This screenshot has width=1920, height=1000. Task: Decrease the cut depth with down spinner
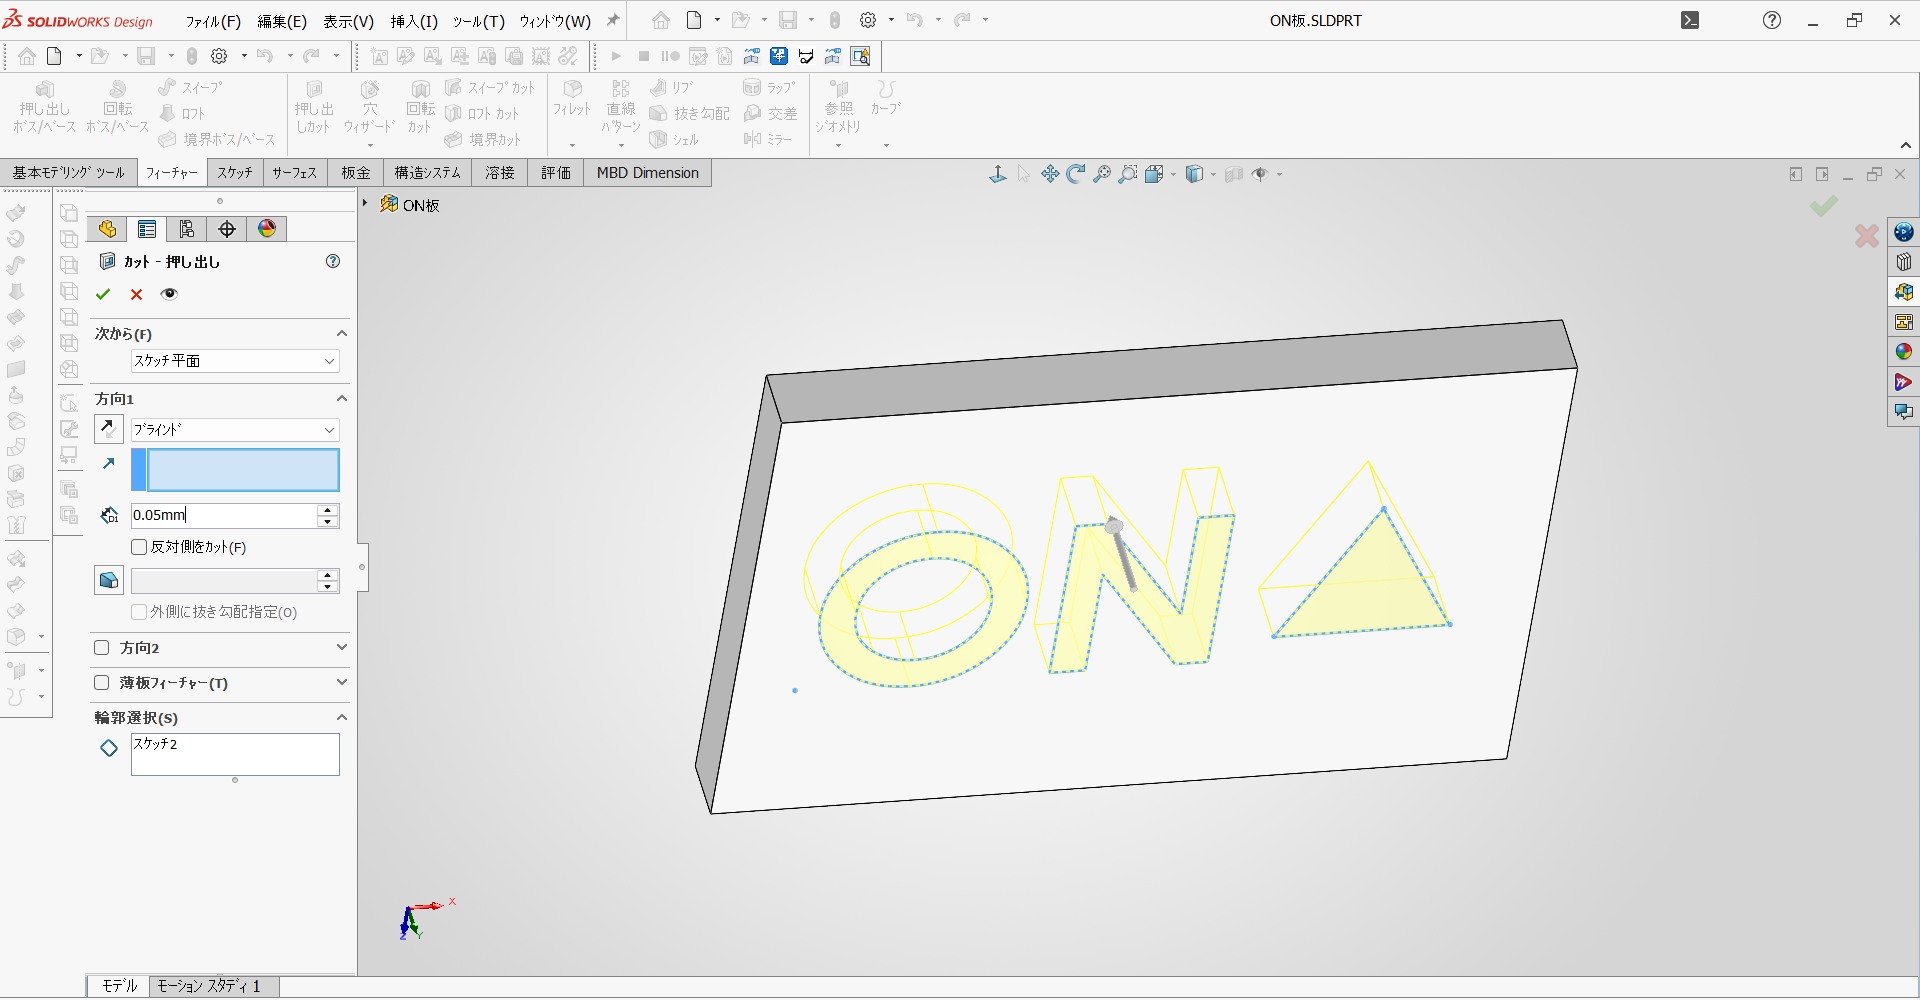point(328,521)
